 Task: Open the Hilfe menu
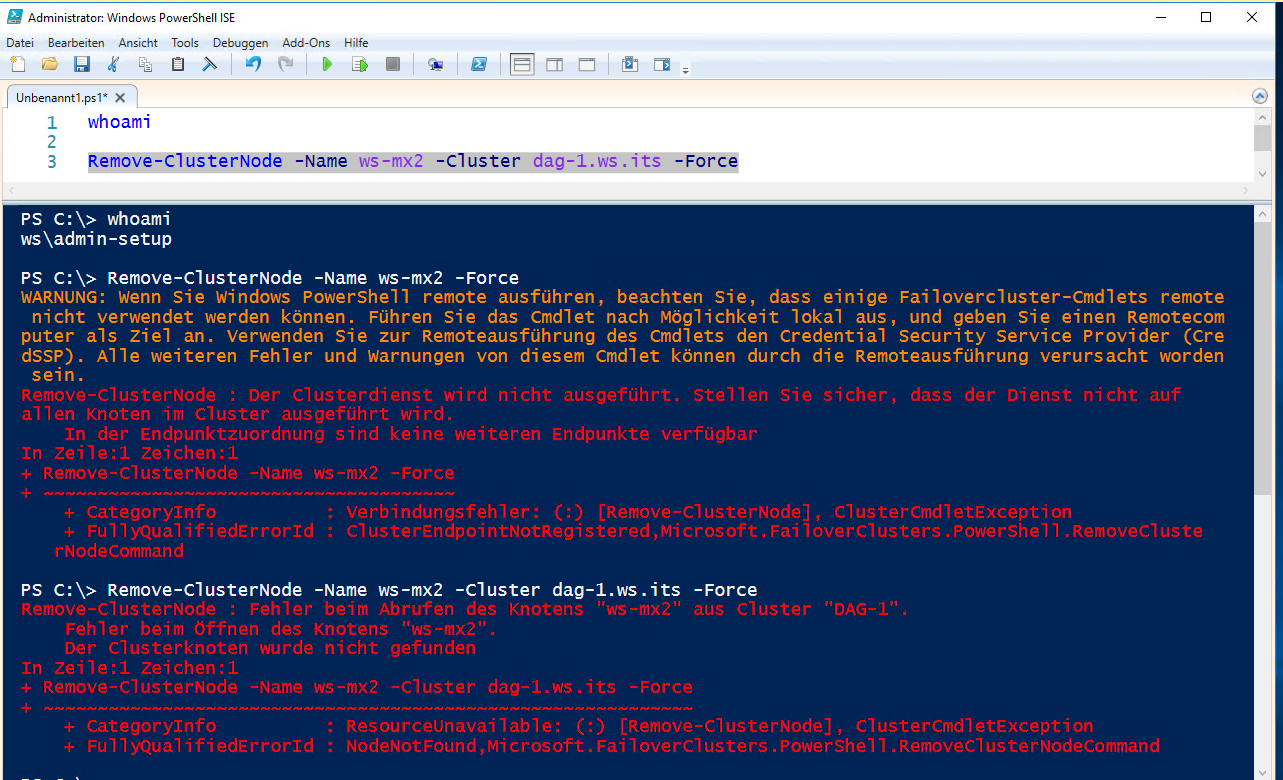pos(356,43)
